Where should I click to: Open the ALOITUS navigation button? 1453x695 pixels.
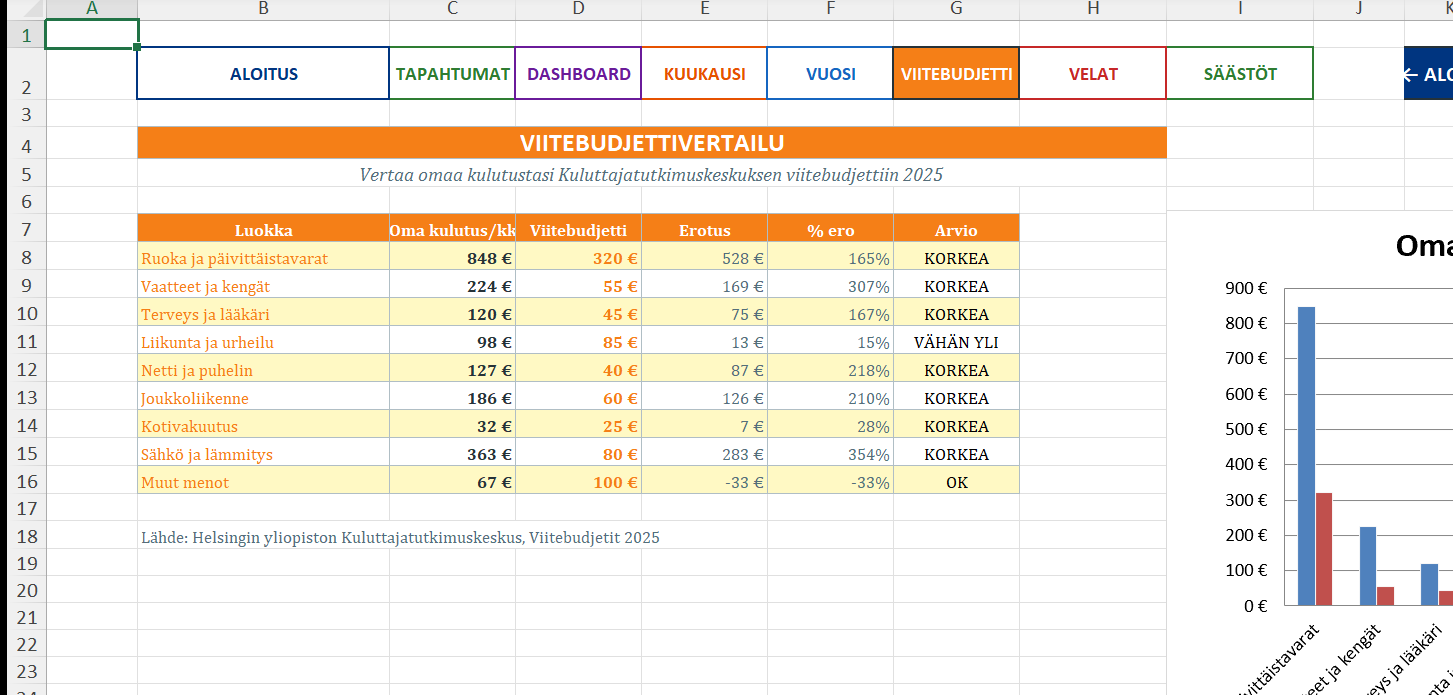point(263,74)
